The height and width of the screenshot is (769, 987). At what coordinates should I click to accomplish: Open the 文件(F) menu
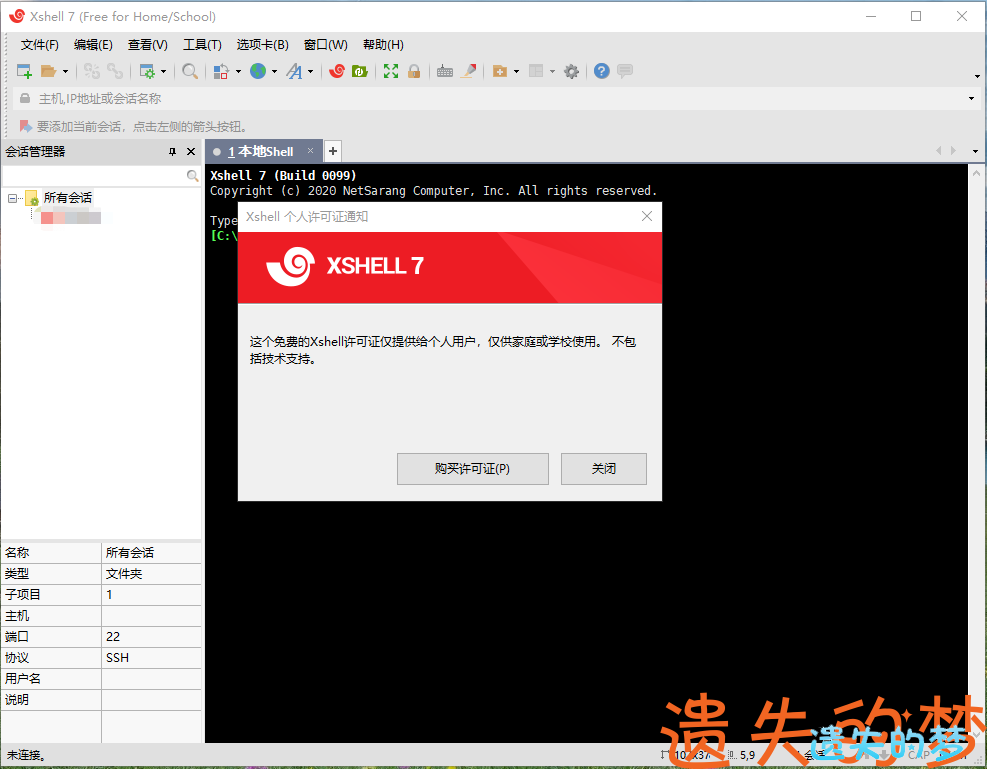(40, 45)
